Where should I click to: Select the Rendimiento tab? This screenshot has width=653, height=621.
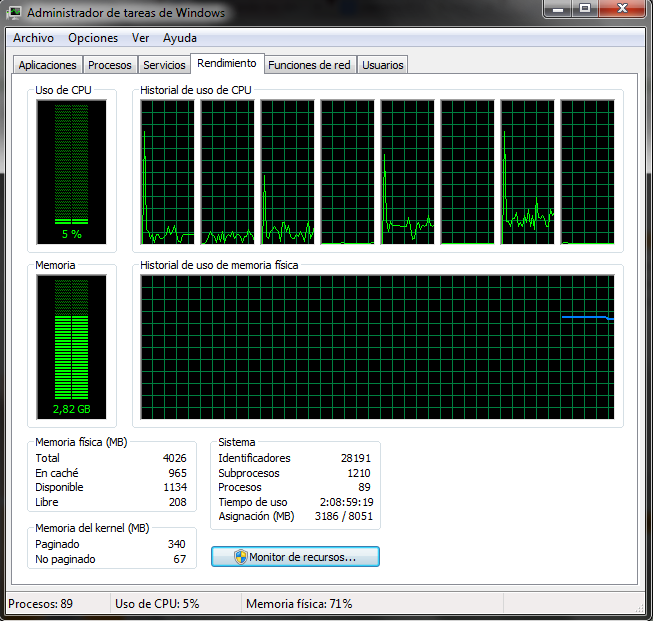click(227, 63)
